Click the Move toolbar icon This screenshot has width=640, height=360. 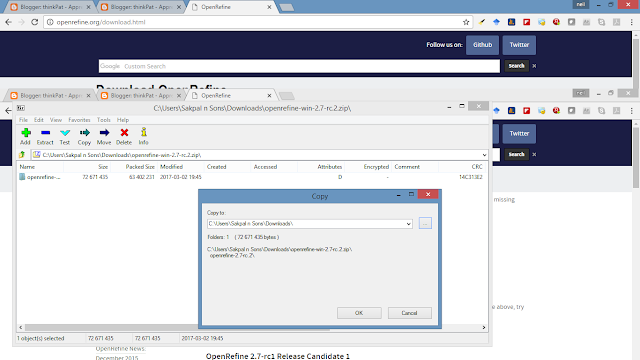[104, 133]
